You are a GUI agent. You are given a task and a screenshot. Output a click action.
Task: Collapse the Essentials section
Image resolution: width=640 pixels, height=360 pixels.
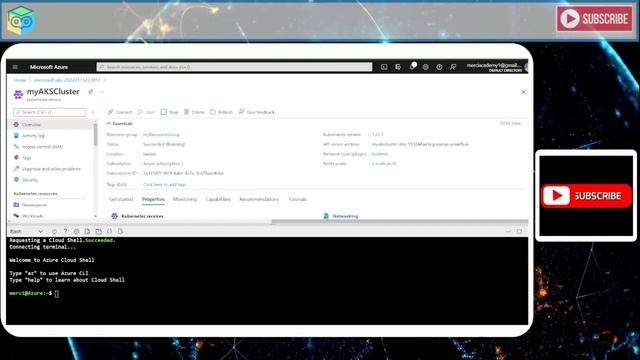tap(120, 123)
